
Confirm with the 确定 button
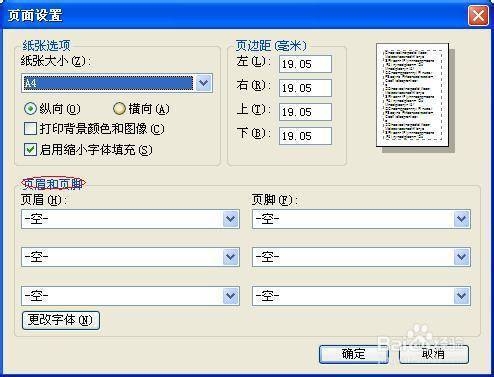coord(354,354)
